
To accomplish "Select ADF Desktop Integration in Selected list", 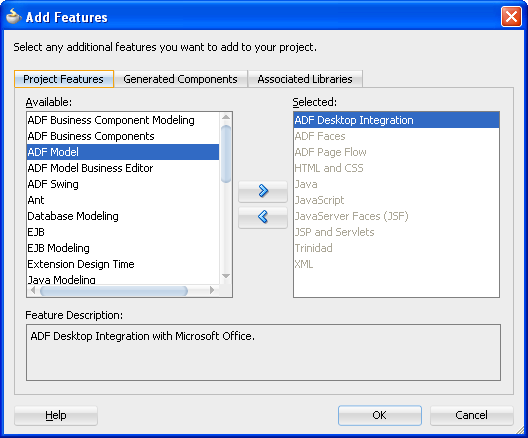I will pyautogui.click(x=396, y=120).
